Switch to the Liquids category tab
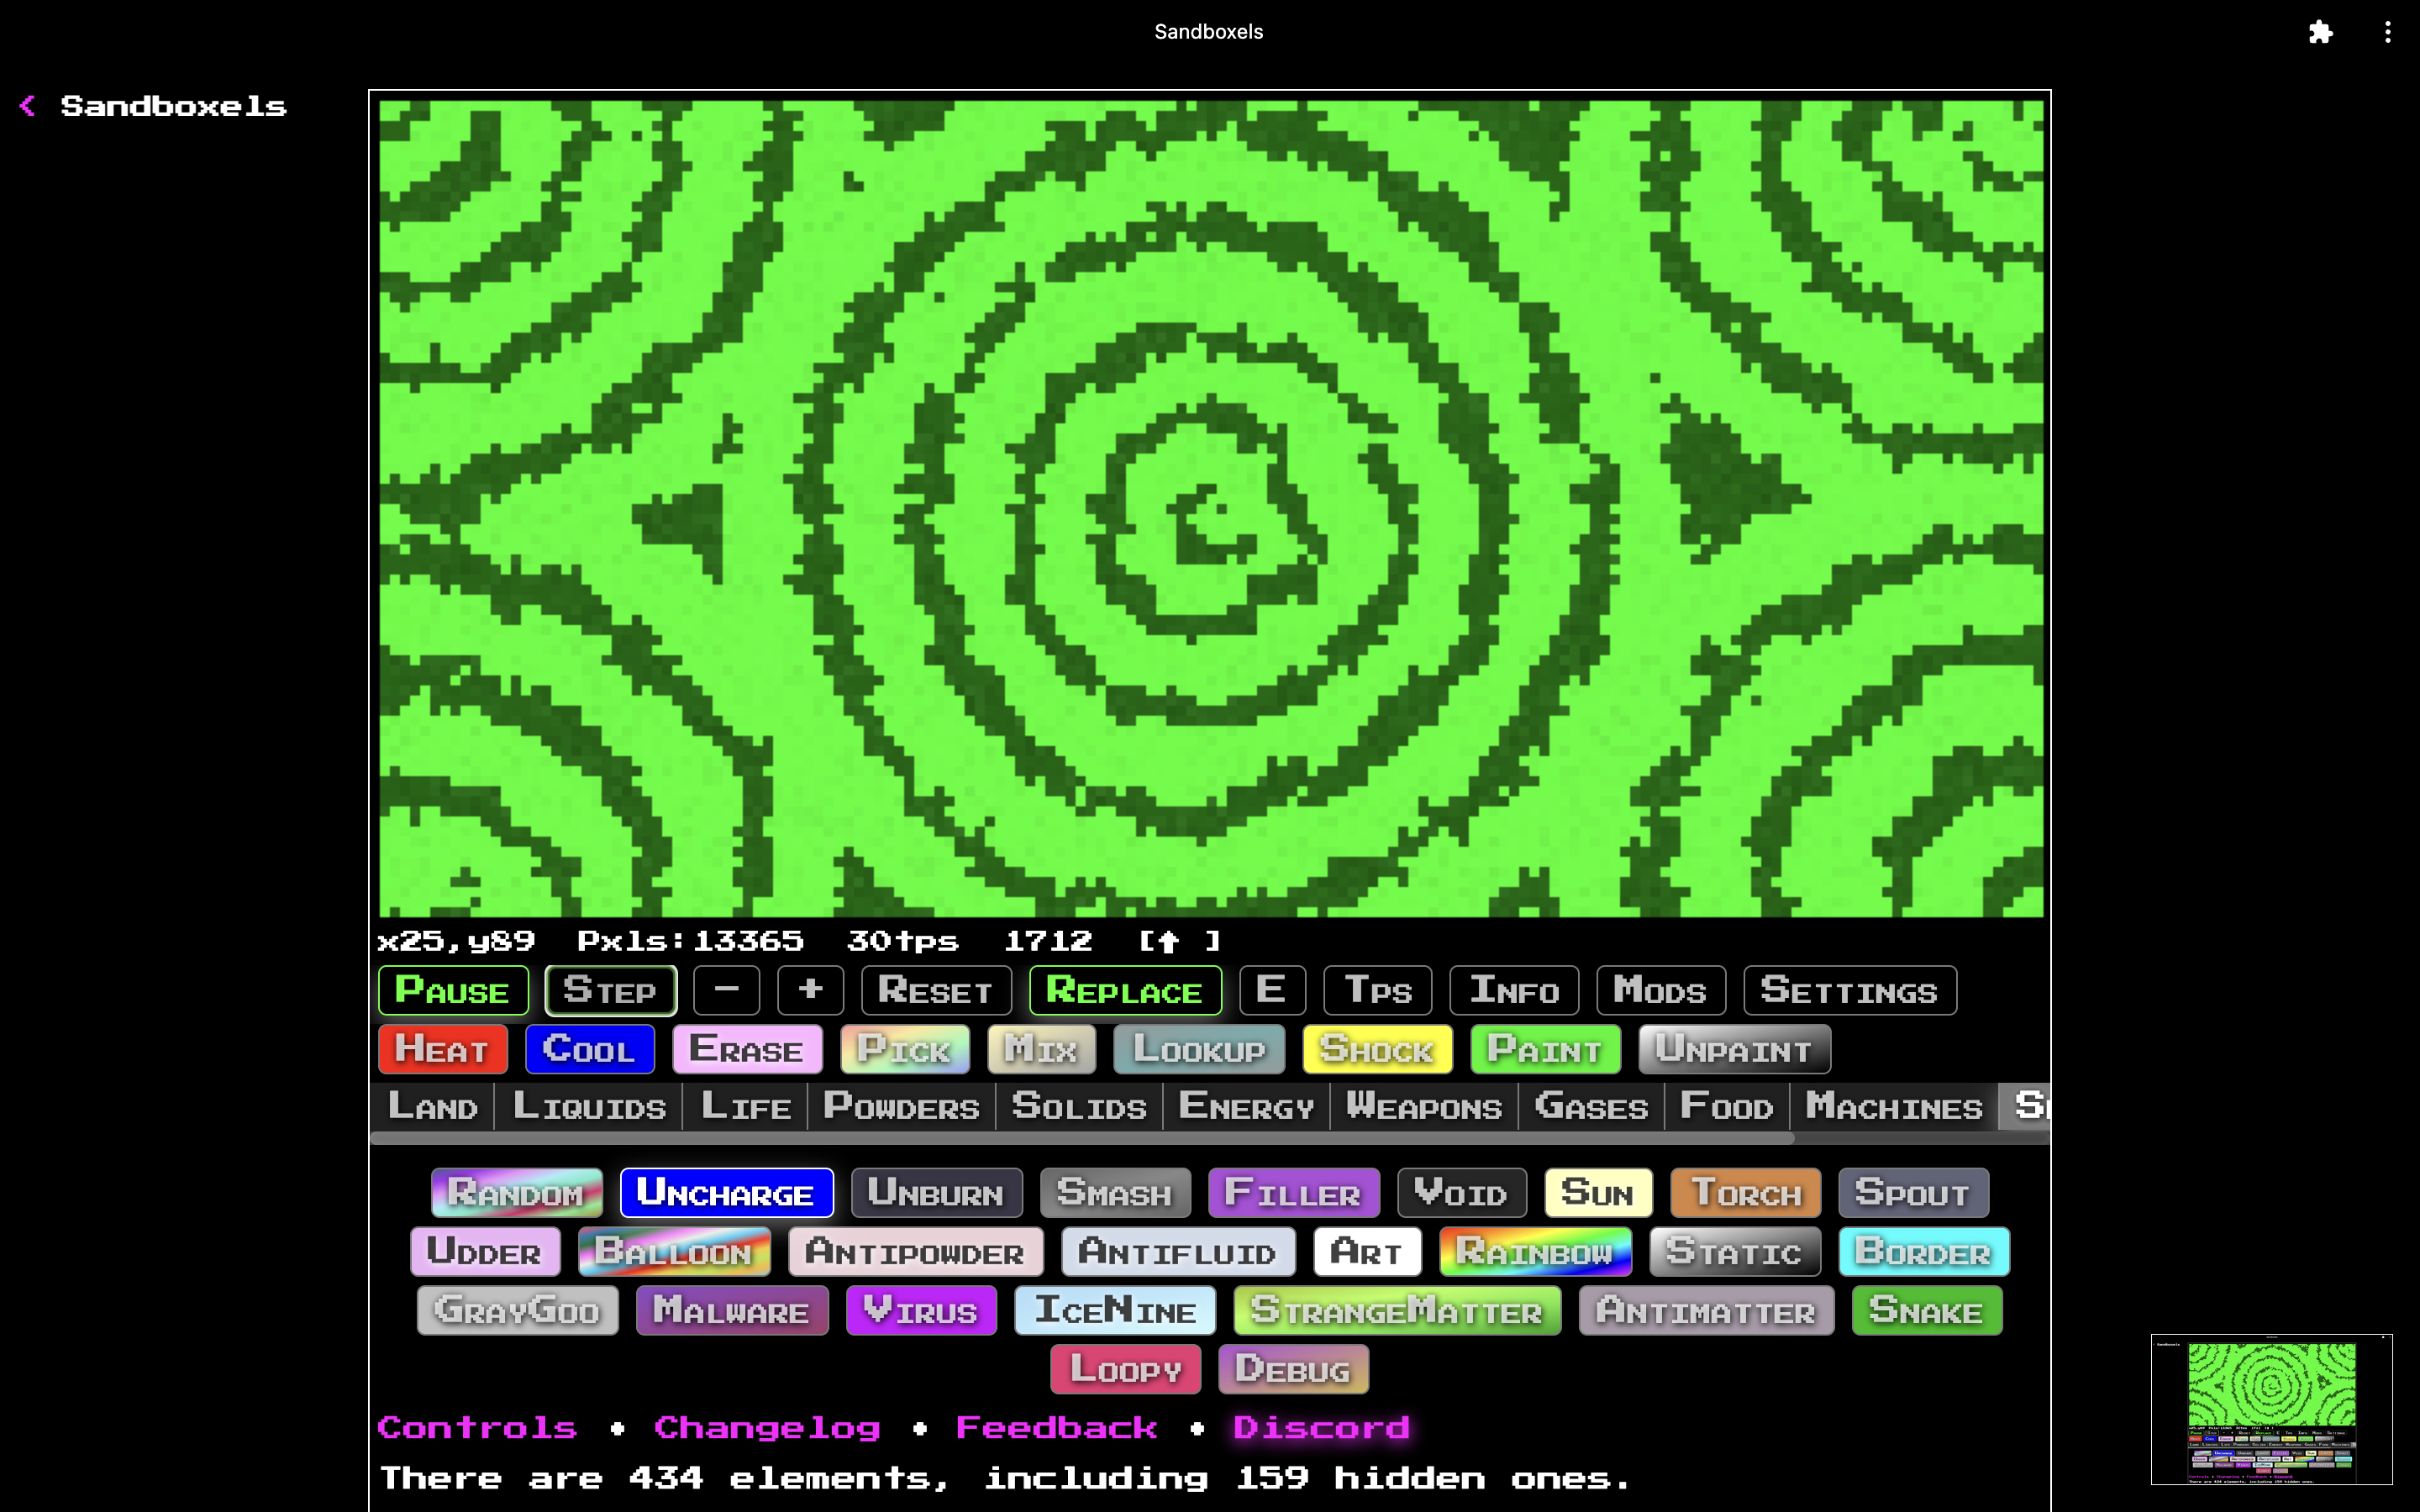 pyautogui.click(x=589, y=1107)
